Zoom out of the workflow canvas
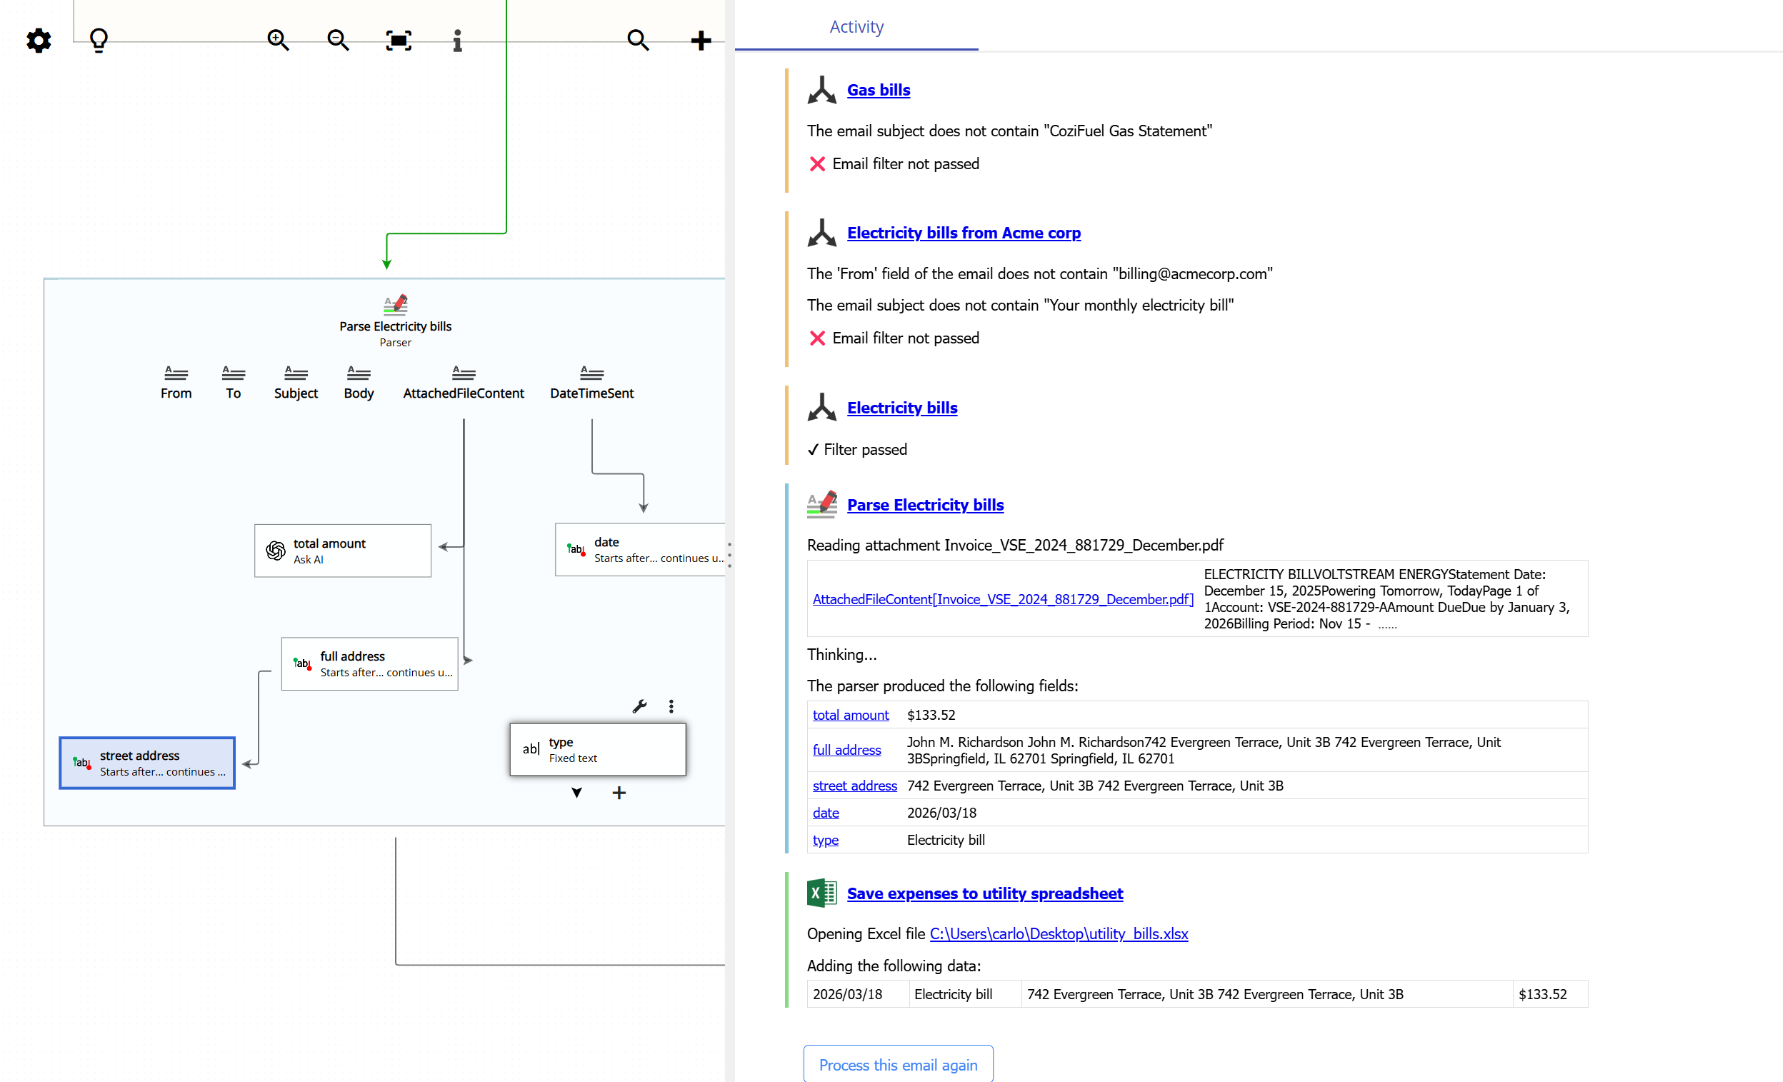Screen dimensions: 1783x1082 338,41
